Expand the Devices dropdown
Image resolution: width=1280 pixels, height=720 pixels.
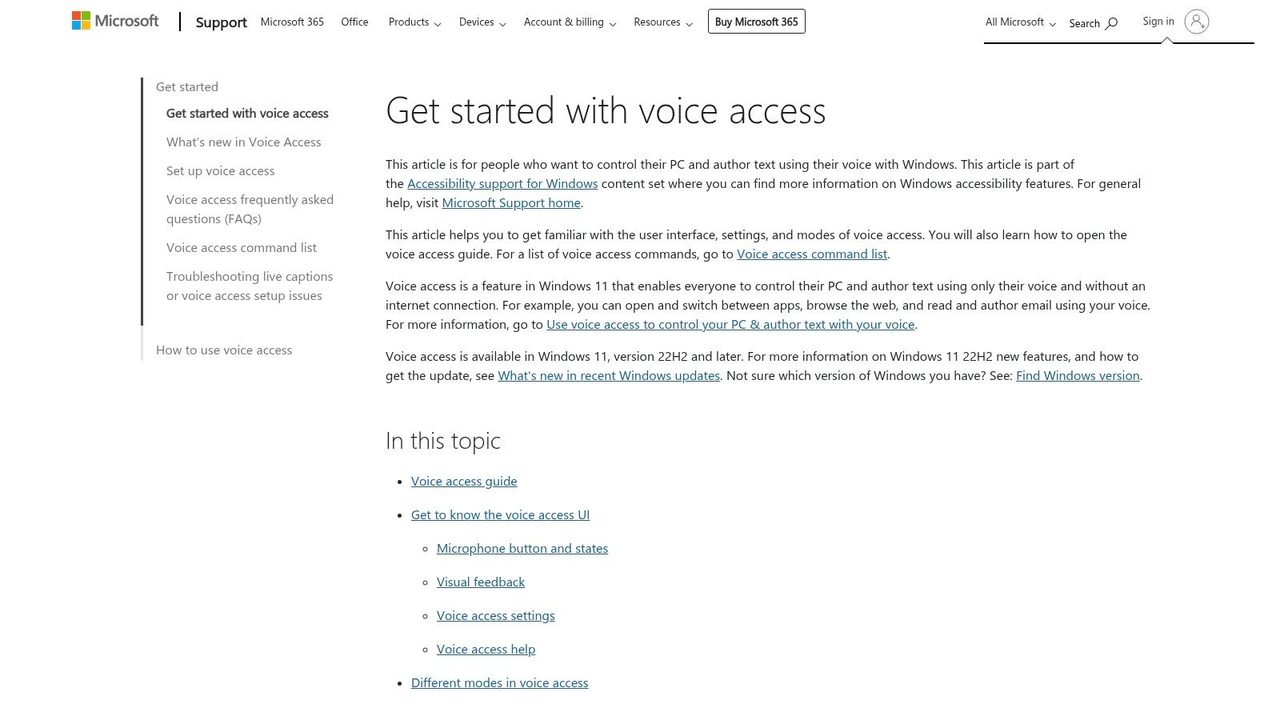482,22
